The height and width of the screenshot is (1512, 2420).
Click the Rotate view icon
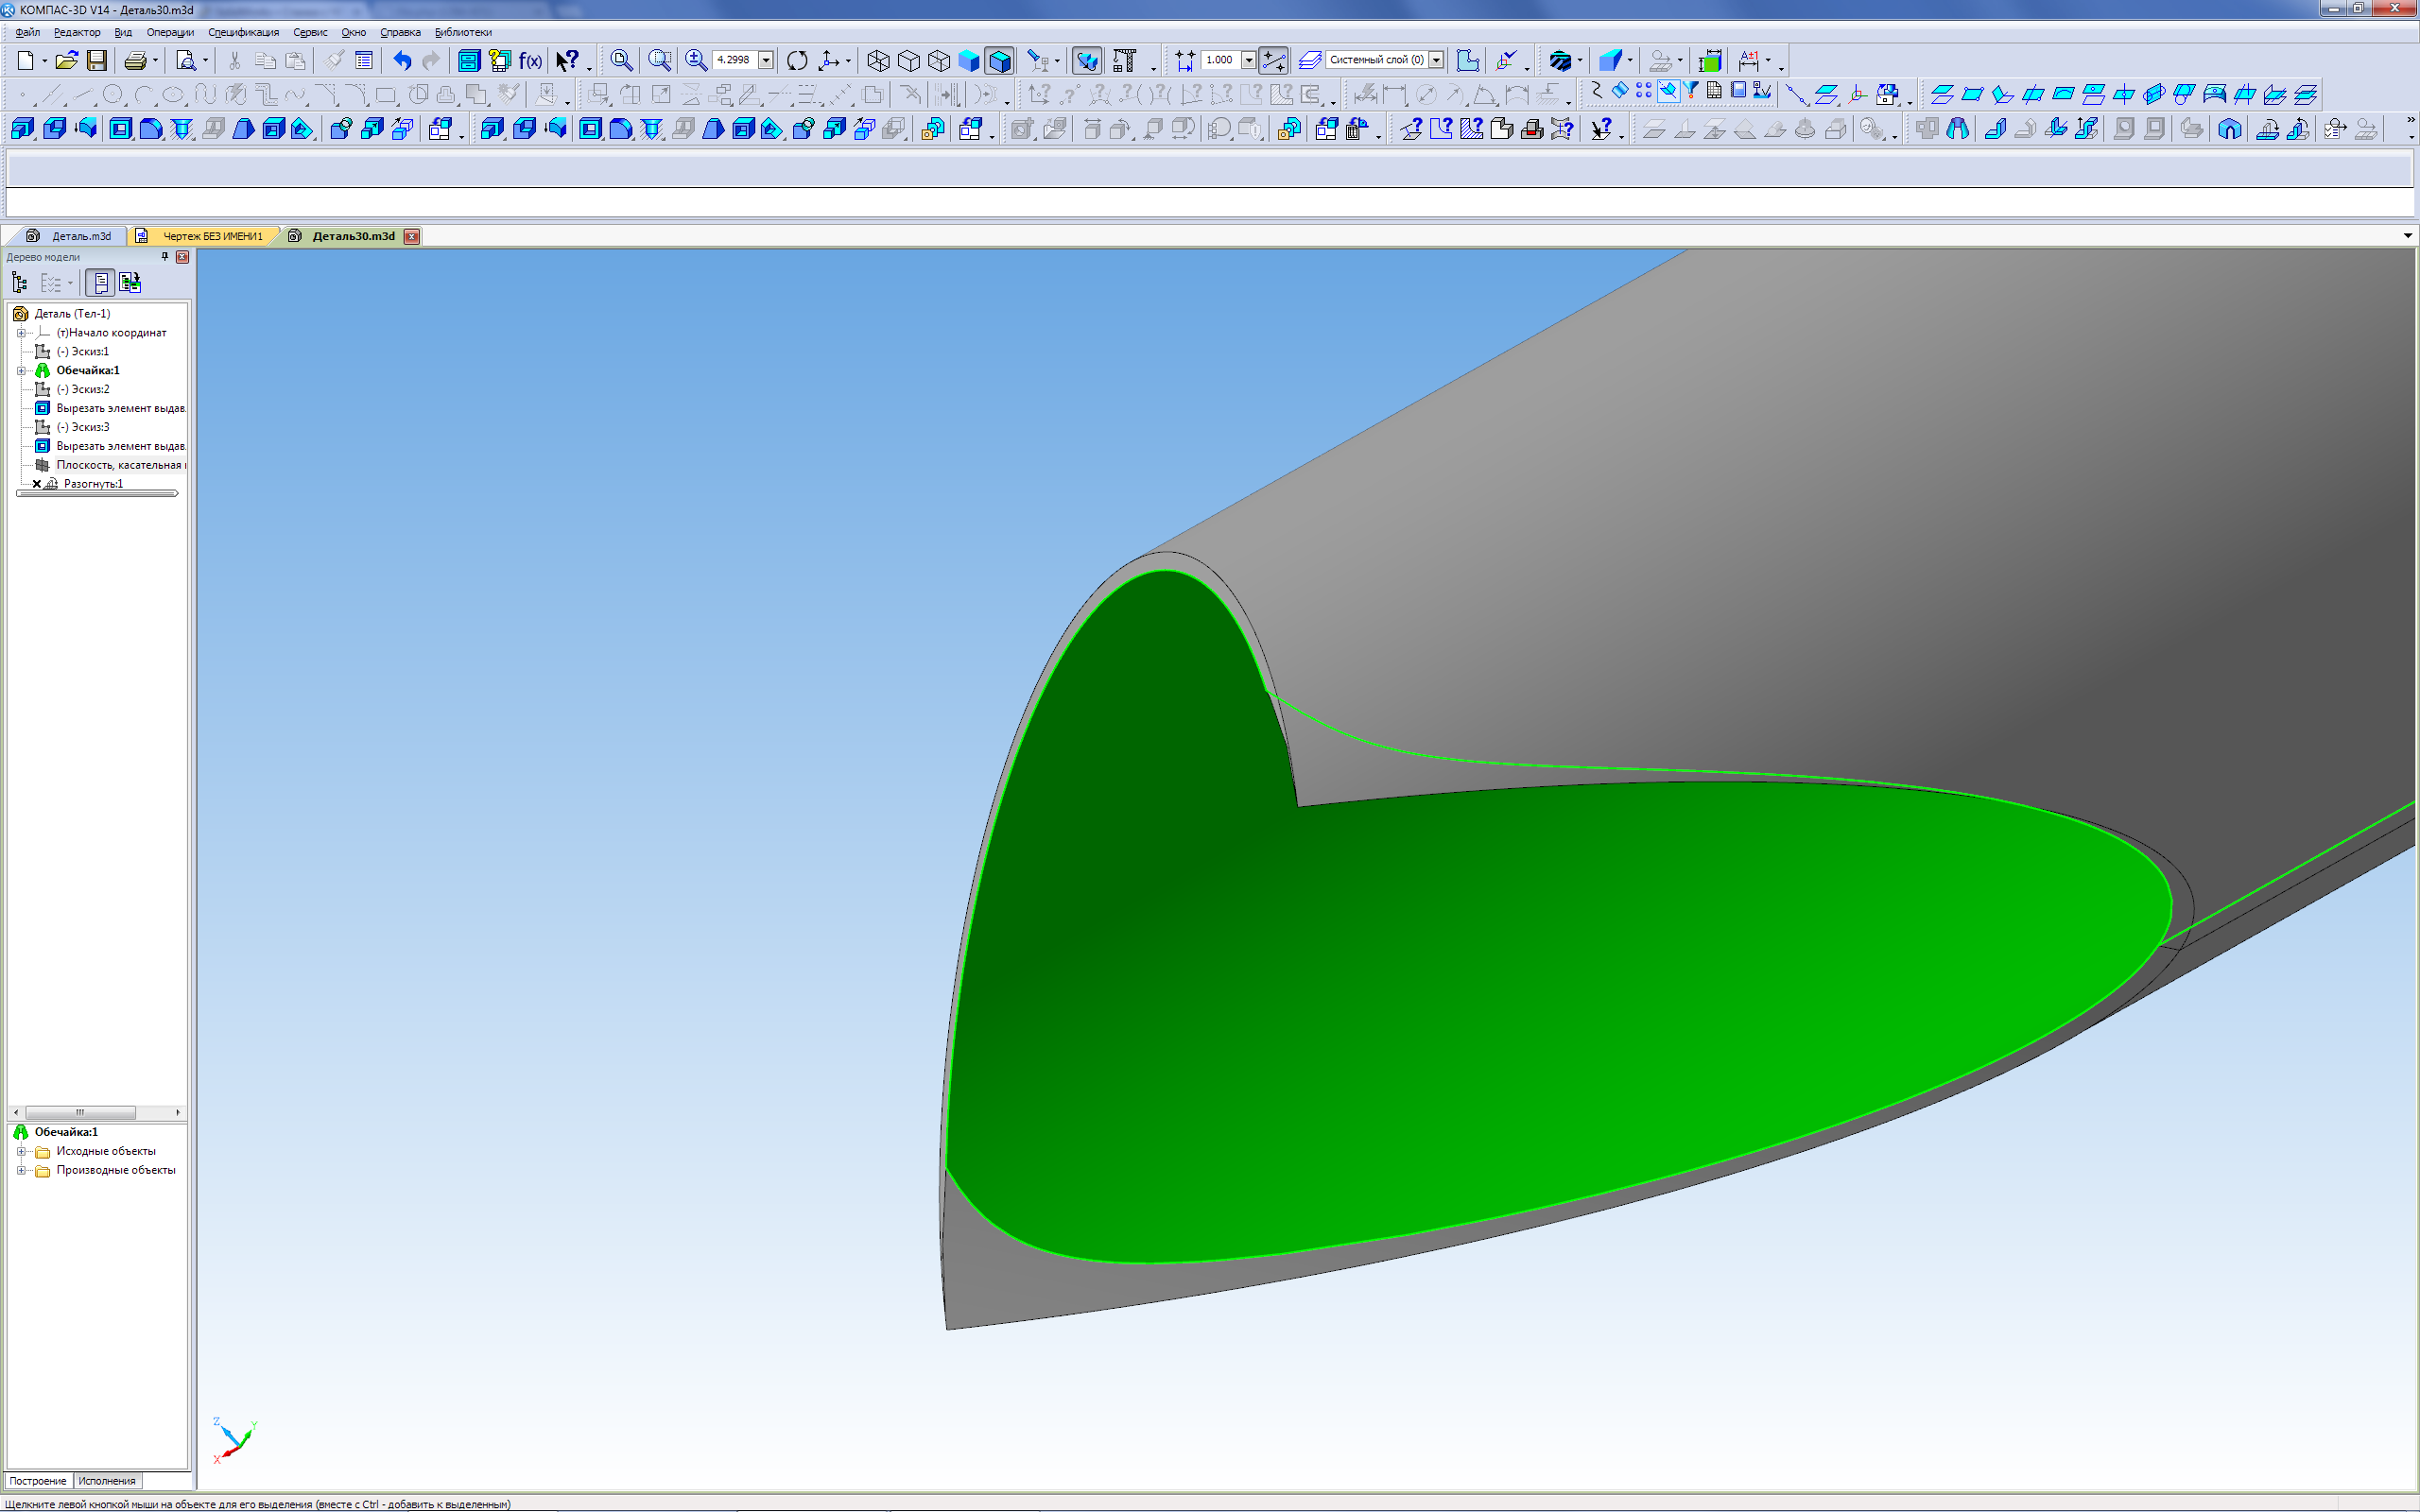[x=797, y=61]
